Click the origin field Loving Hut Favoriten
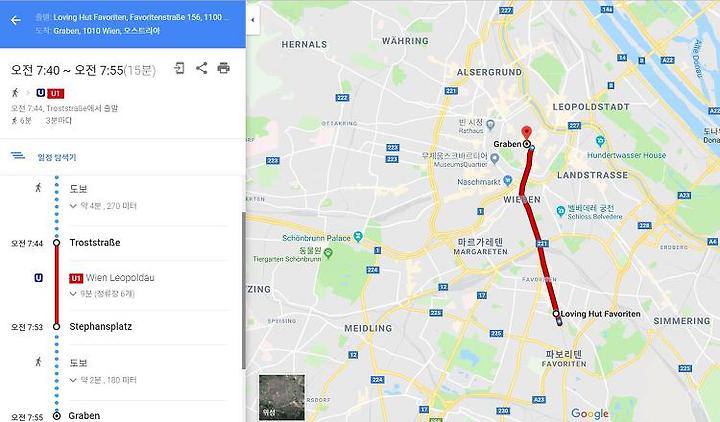Viewport: 720px width, 422px height. (138, 17)
